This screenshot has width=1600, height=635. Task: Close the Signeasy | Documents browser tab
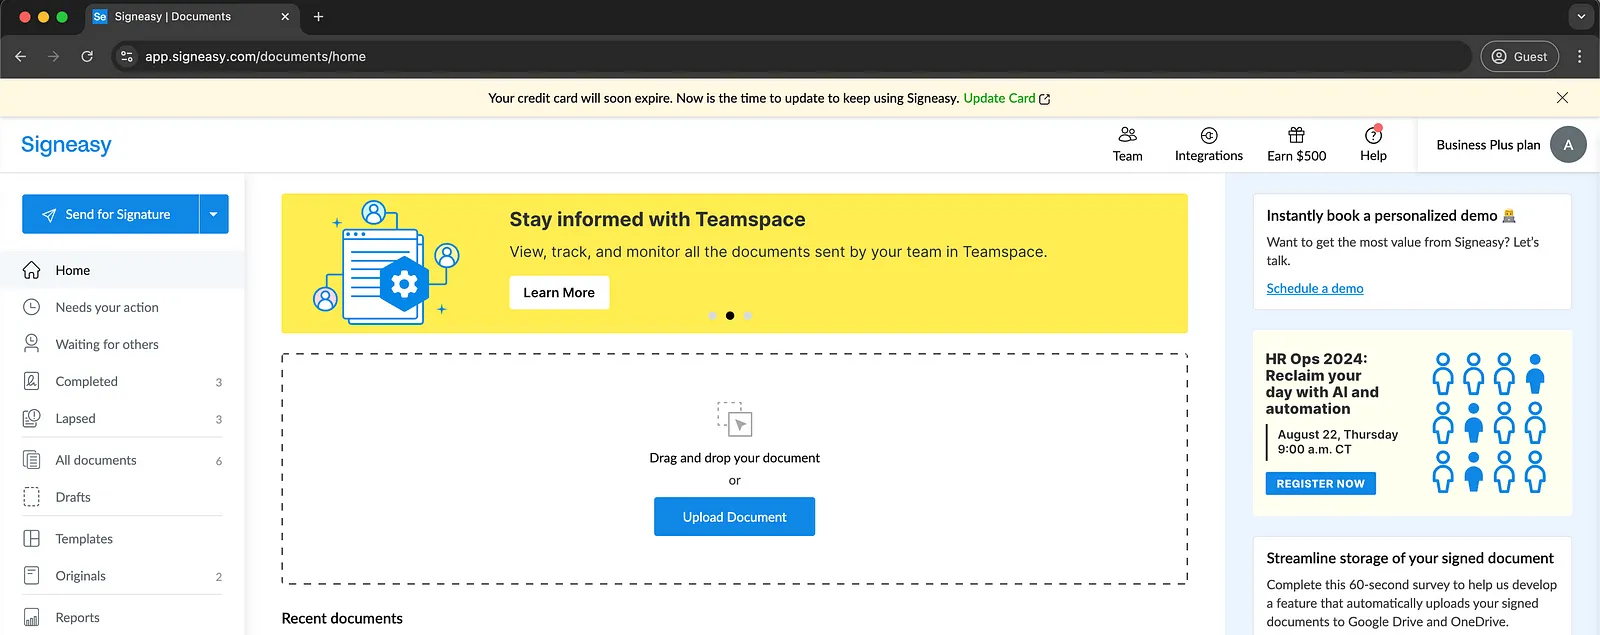coord(285,16)
